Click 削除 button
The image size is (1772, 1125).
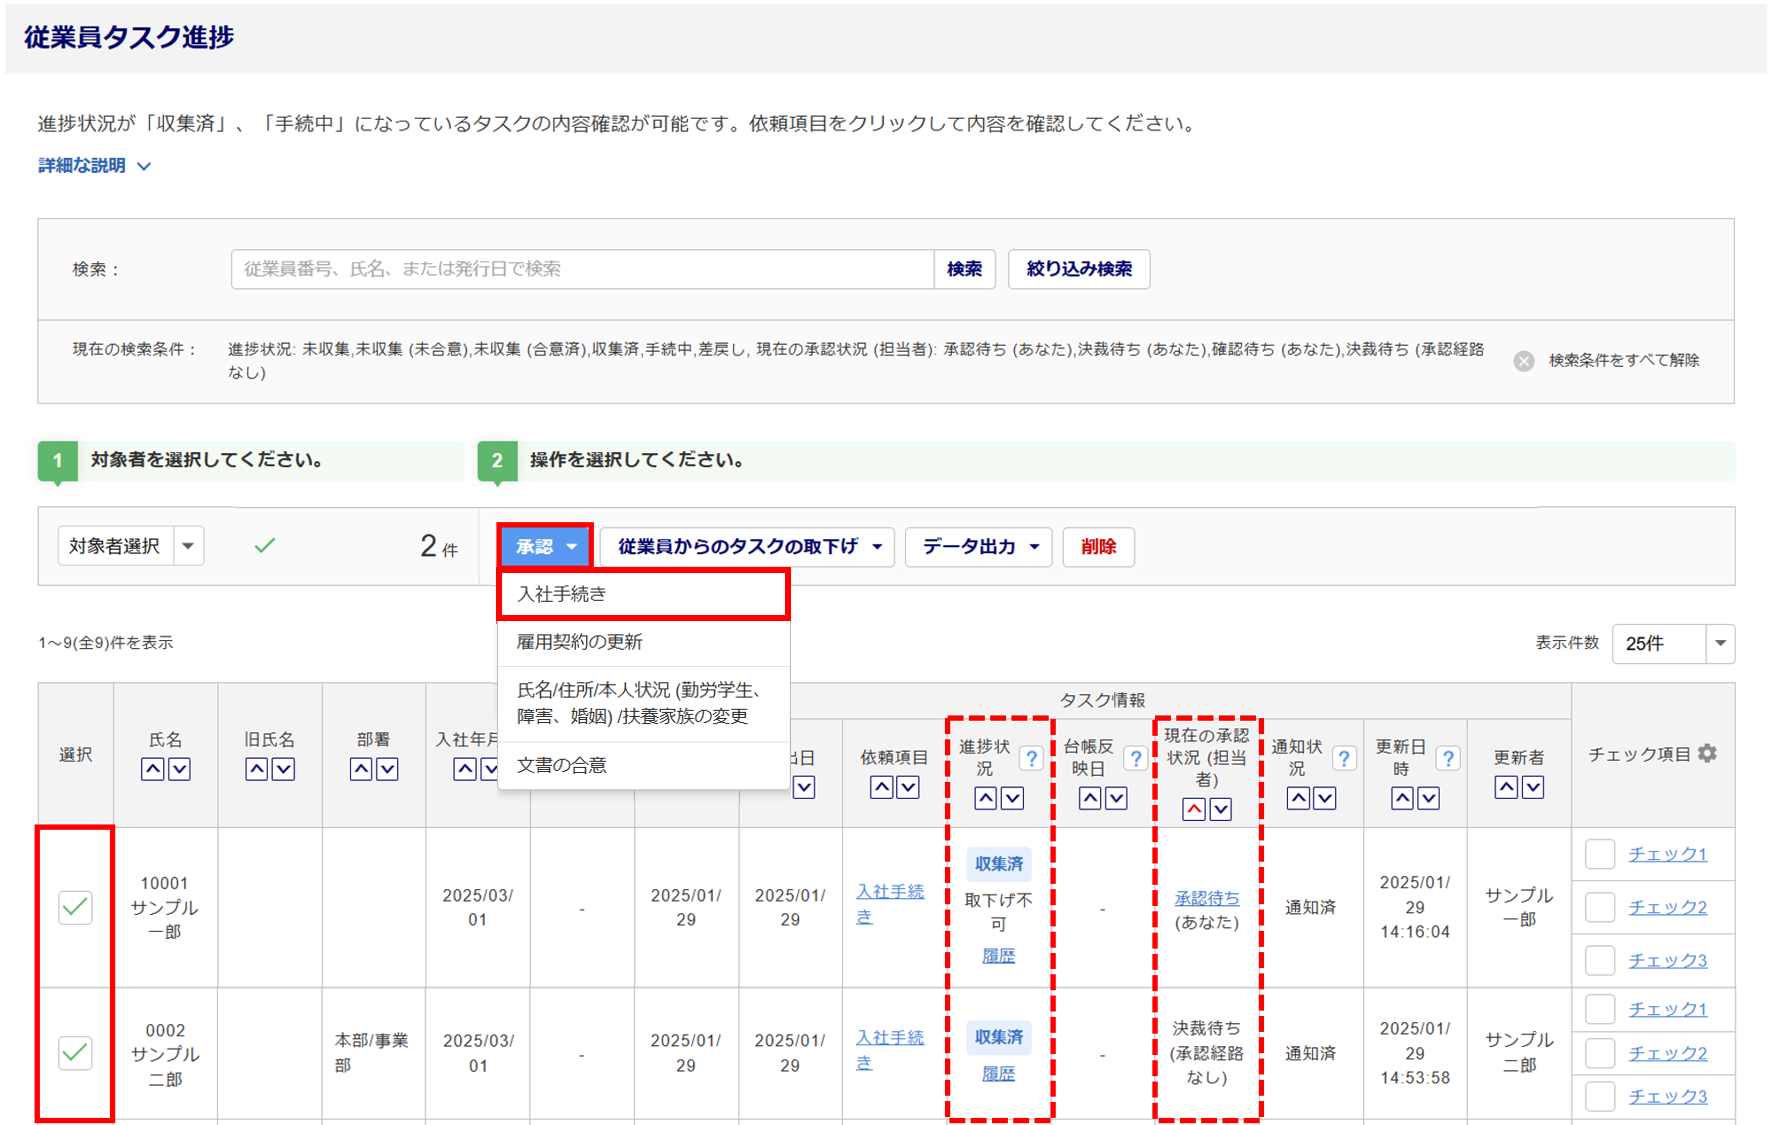click(x=1098, y=547)
